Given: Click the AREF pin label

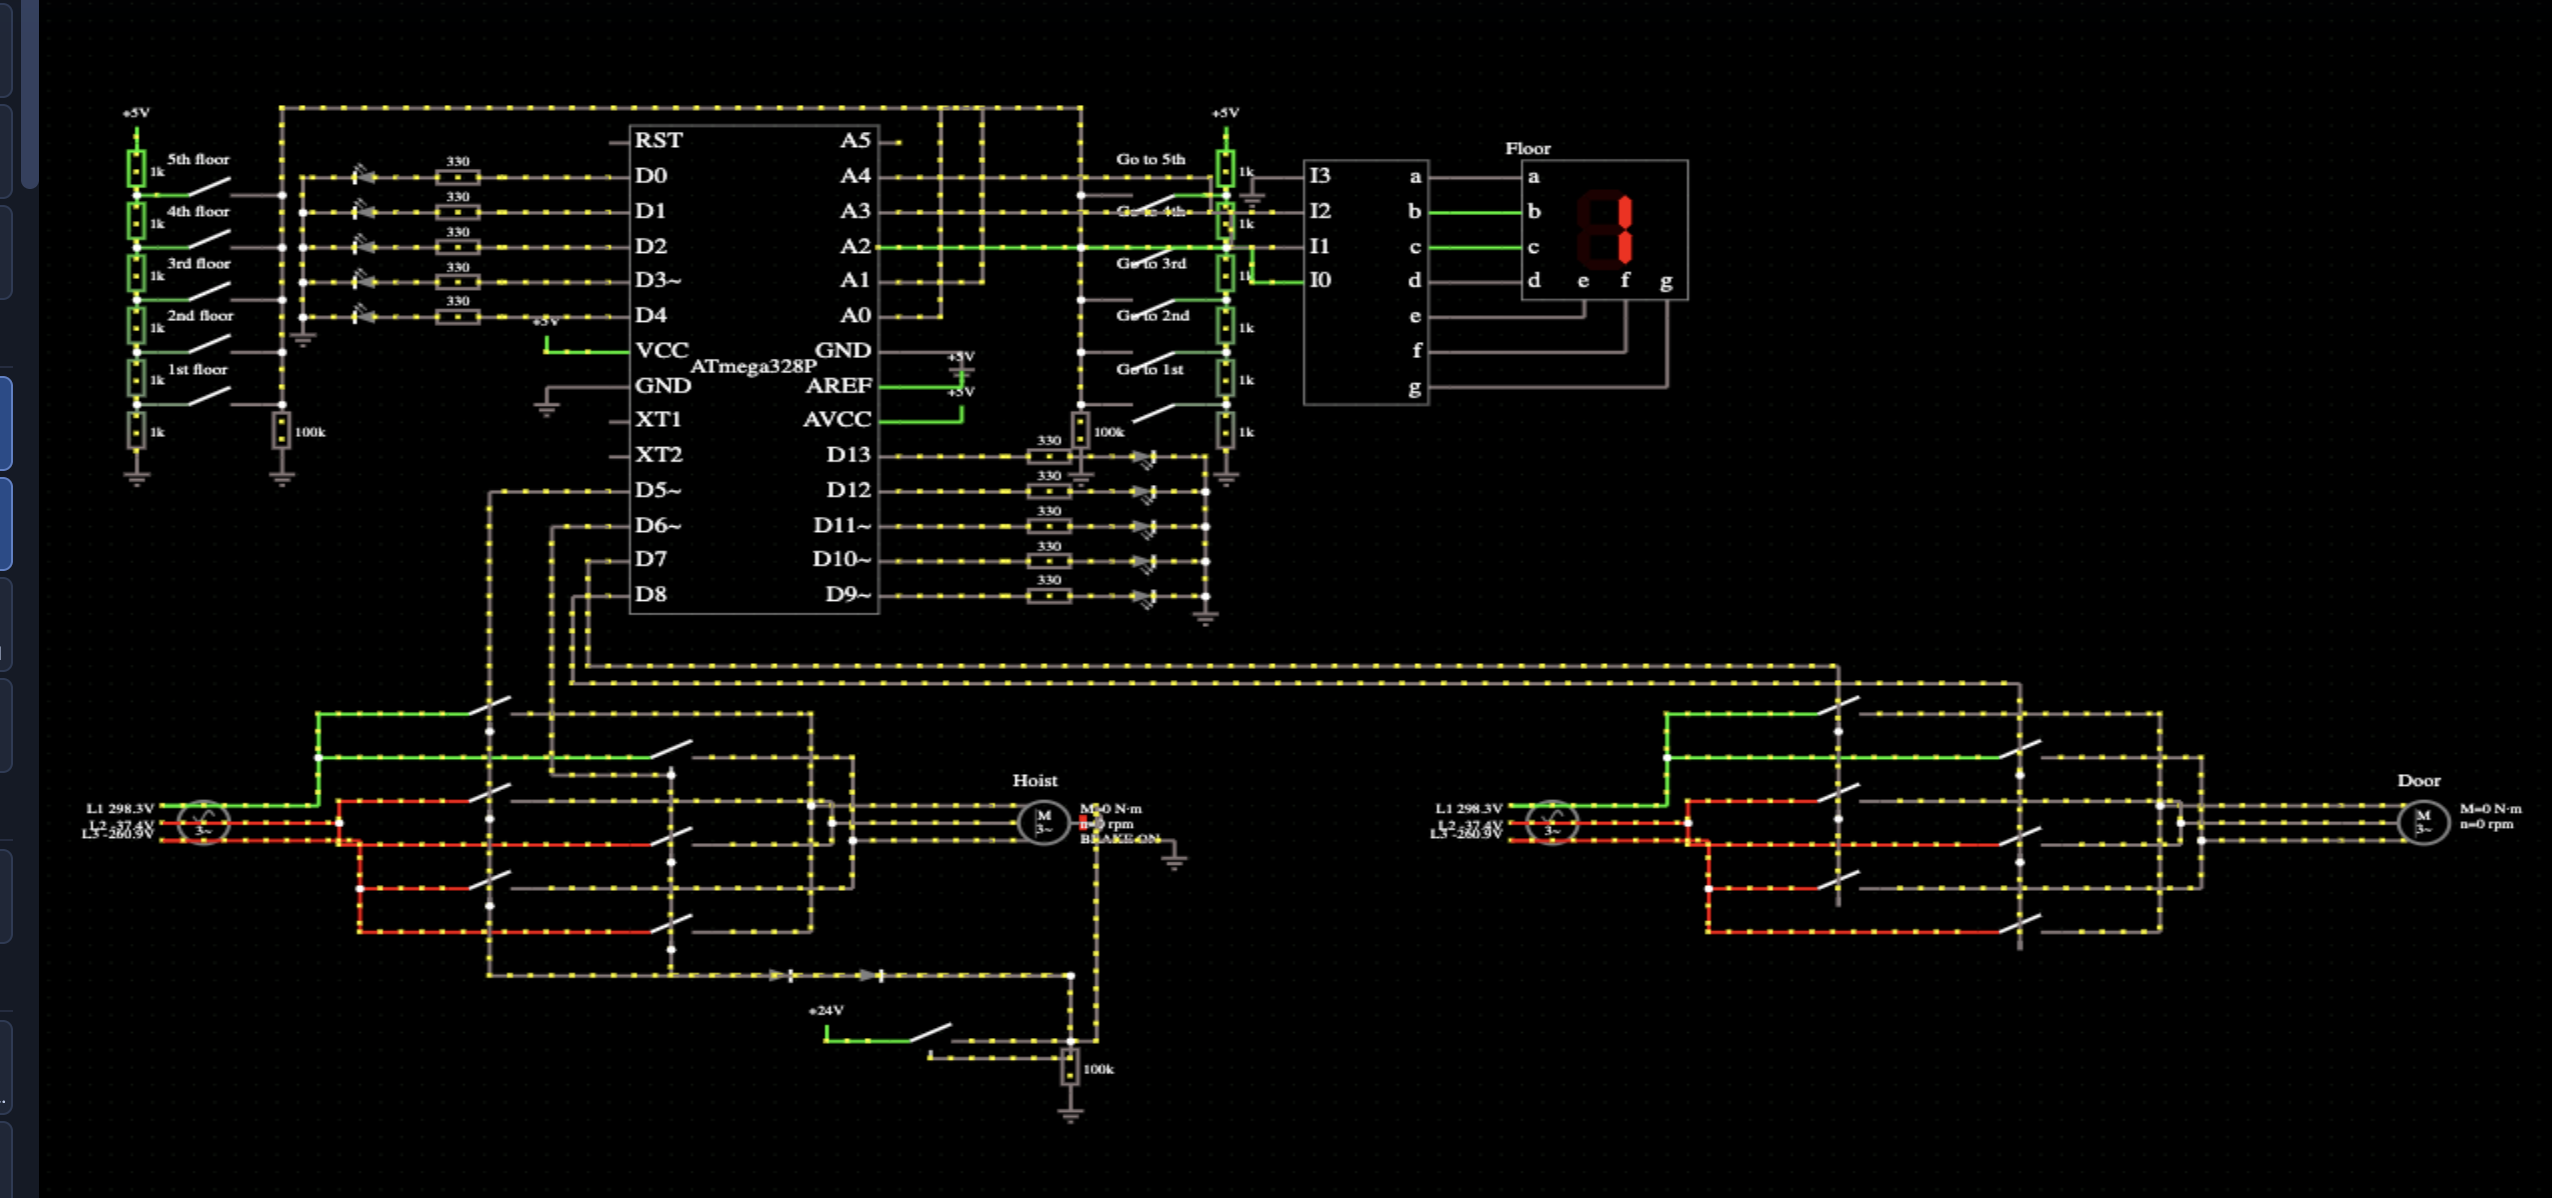Looking at the screenshot, I should (x=839, y=385).
